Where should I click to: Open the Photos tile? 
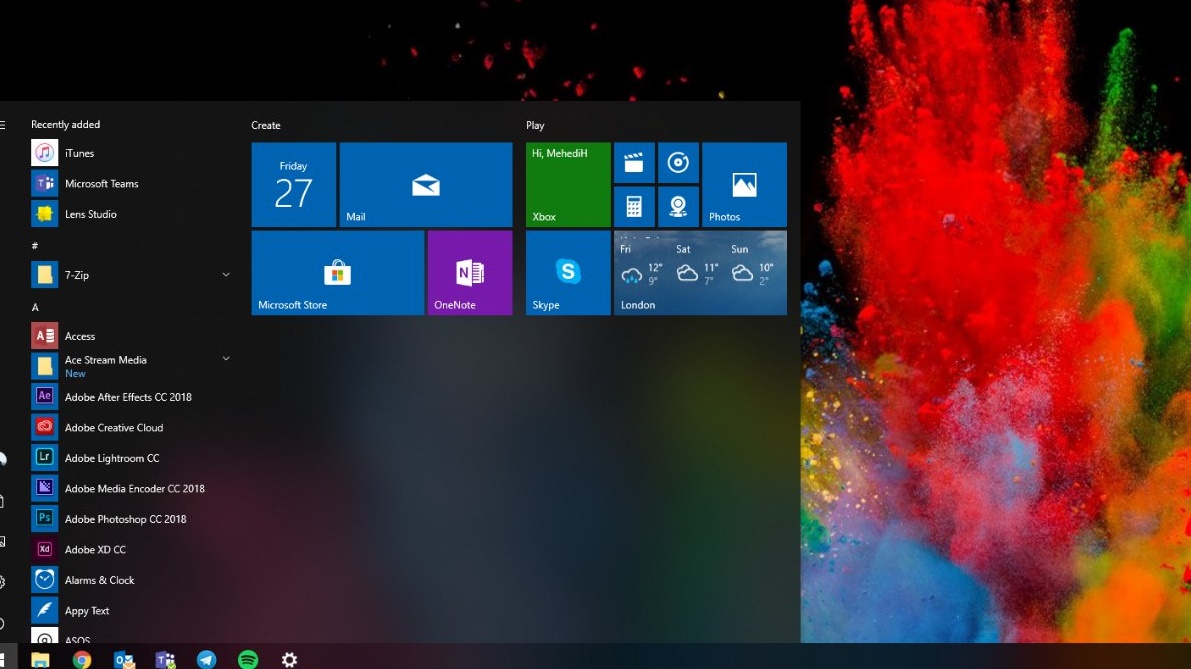point(744,185)
